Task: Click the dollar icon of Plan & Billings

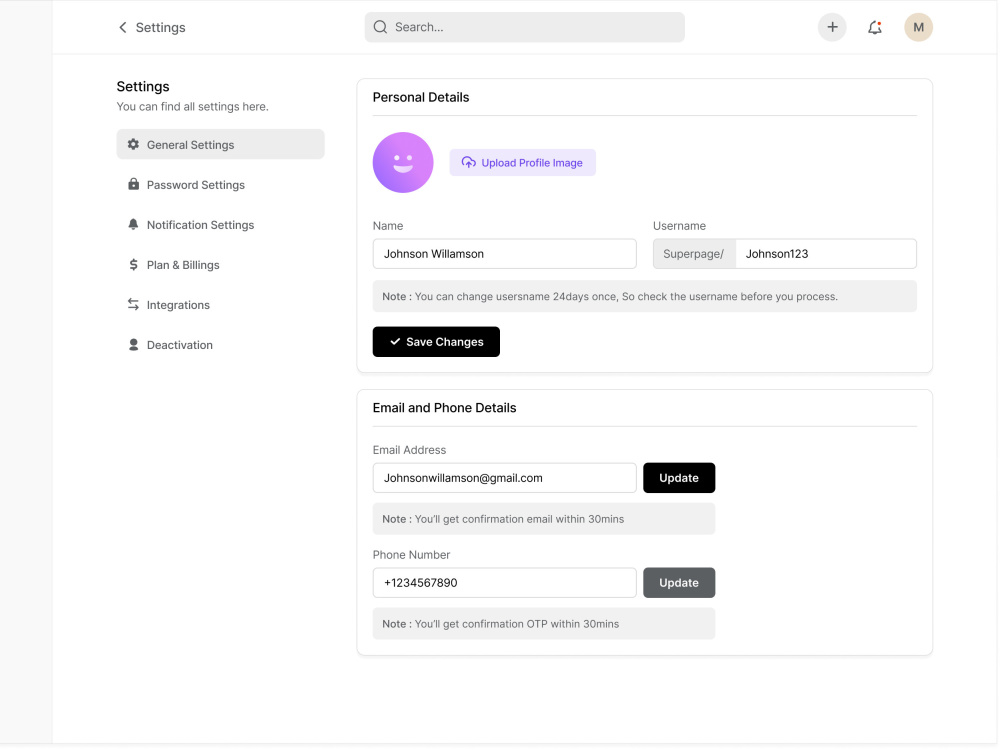Action: 133,265
